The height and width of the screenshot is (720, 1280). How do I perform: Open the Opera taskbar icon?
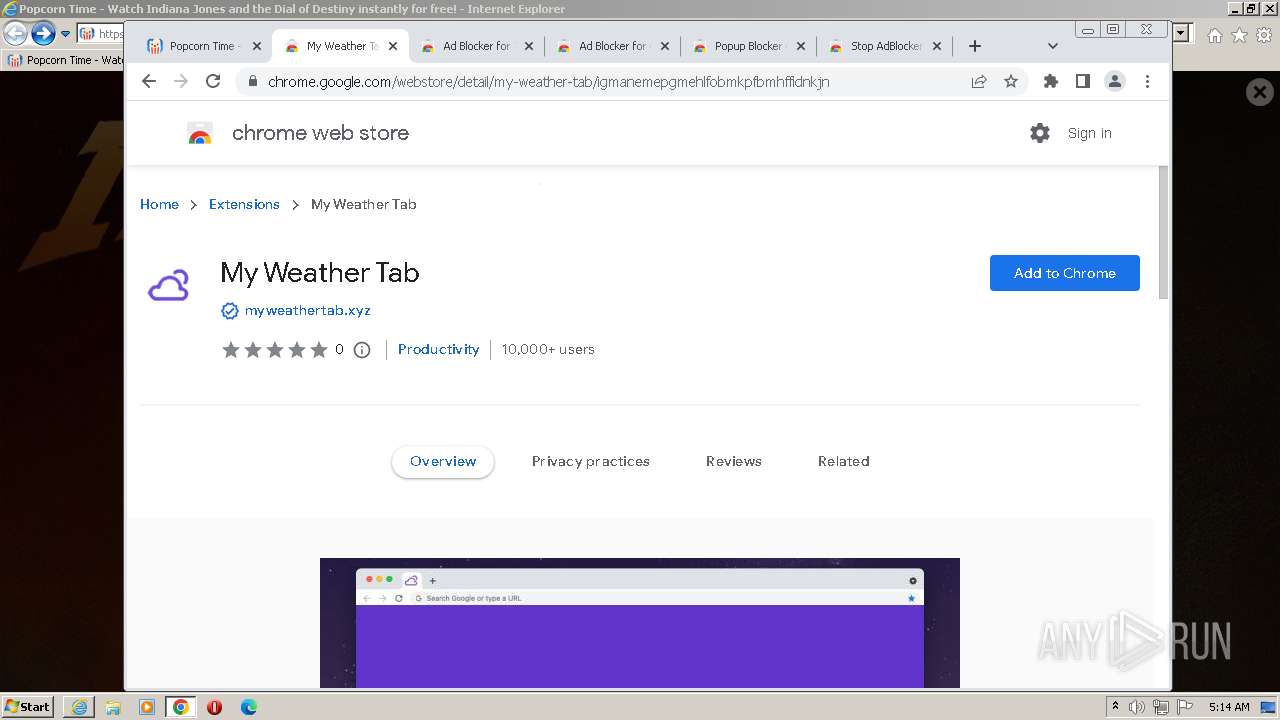[x=214, y=707]
